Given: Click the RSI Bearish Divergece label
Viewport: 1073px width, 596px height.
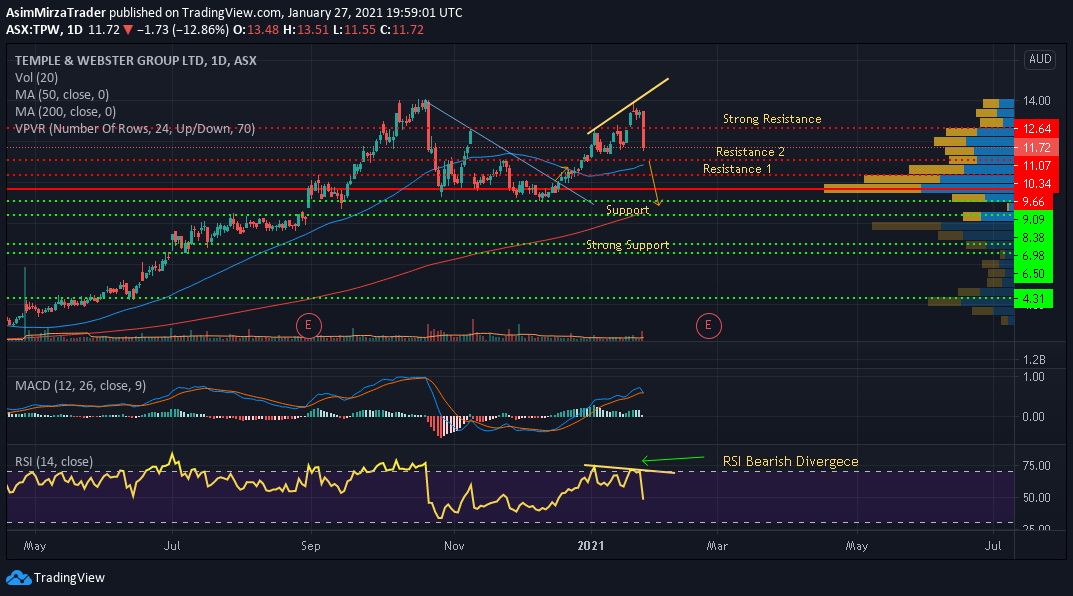Looking at the screenshot, I should (790, 461).
